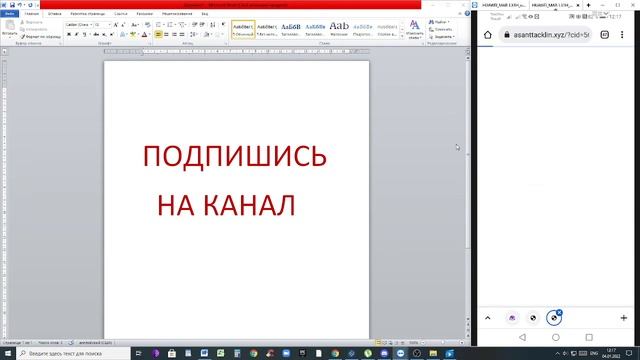Open the Change Case (Aa) menu
This screenshot has height=360, width=640.
click(x=135, y=25)
